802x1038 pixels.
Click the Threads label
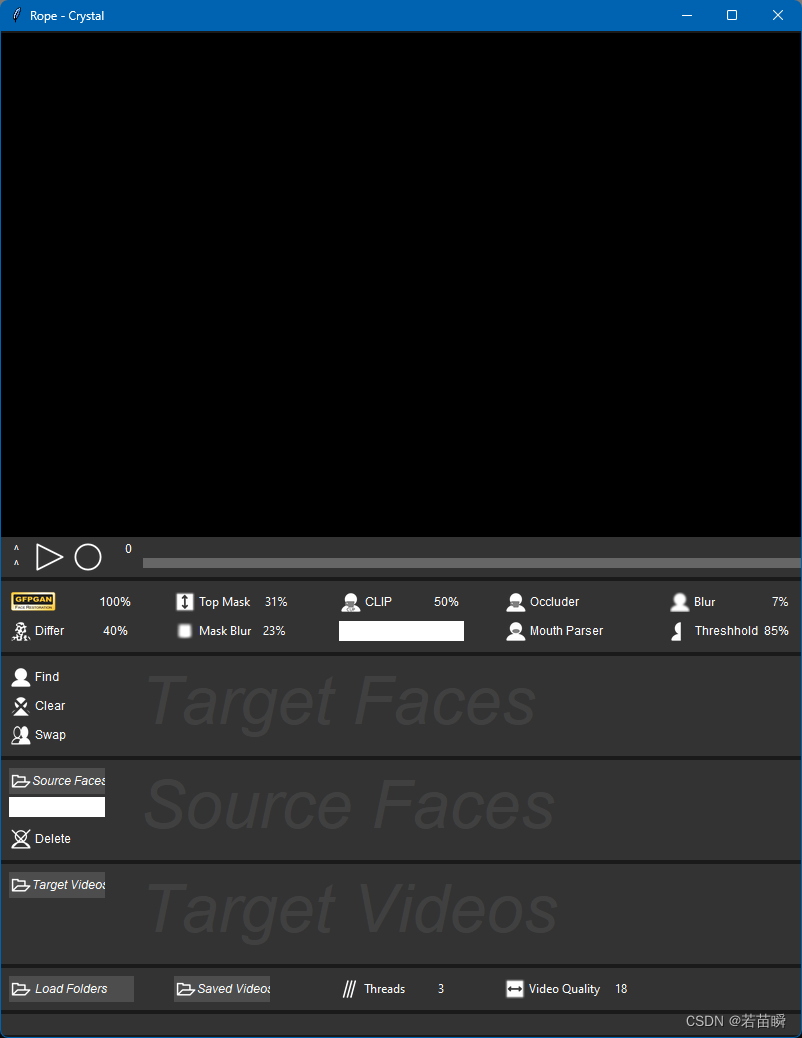click(x=385, y=989)
